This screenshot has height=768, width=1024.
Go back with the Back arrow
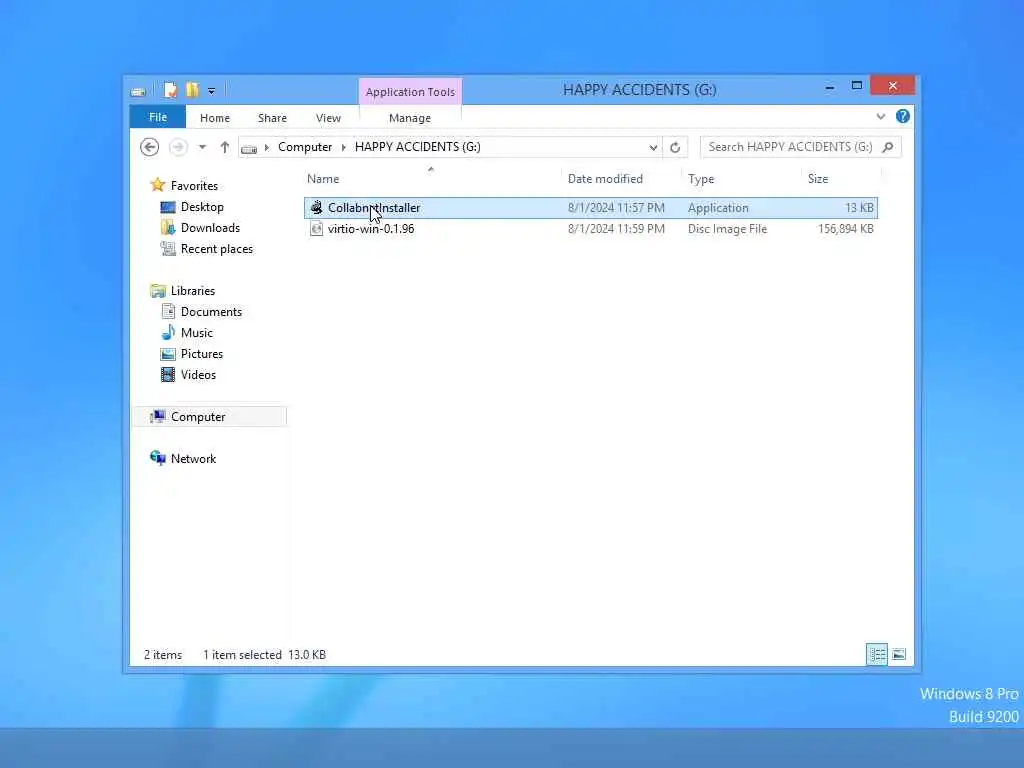click(x=150, y=147)
